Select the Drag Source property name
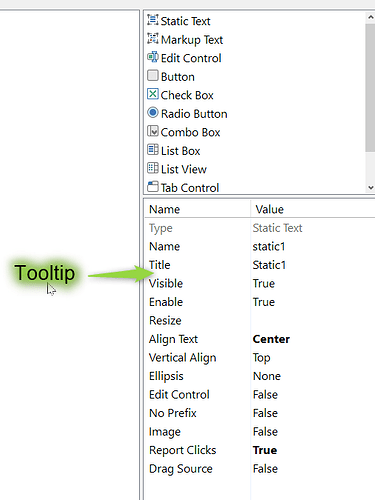 (181, 469)
